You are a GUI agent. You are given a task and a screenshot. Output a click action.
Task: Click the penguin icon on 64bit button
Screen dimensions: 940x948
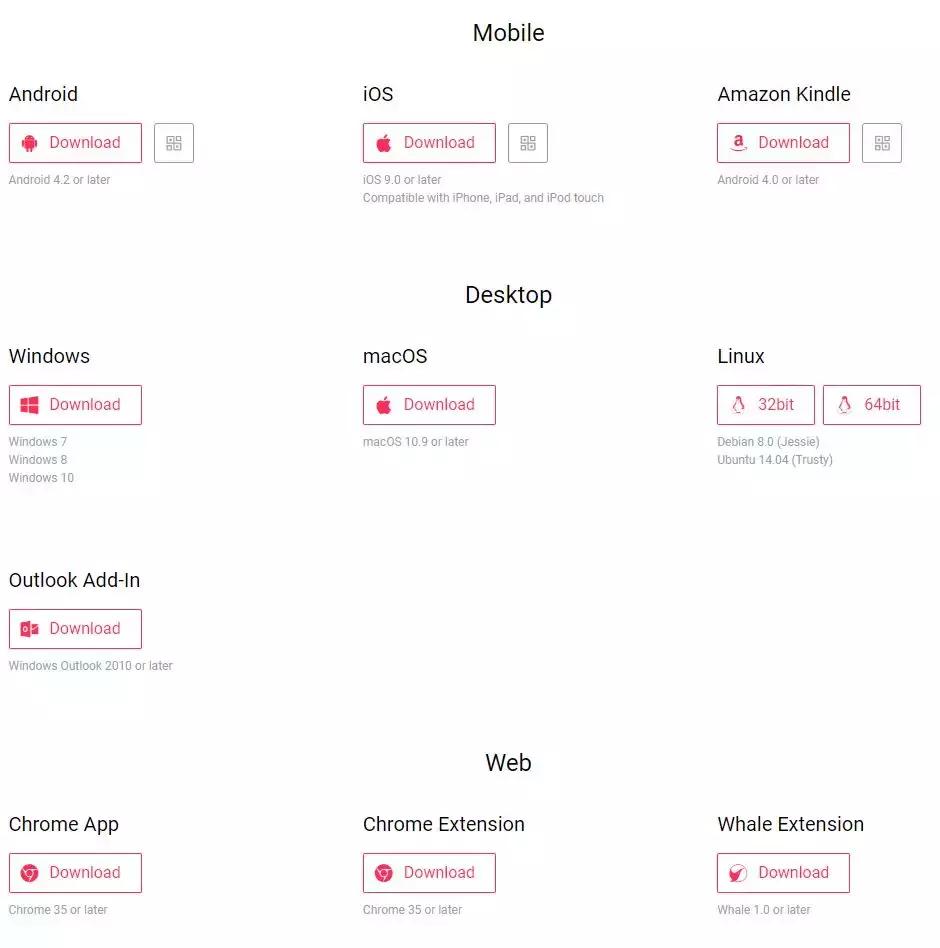[845, 405]
